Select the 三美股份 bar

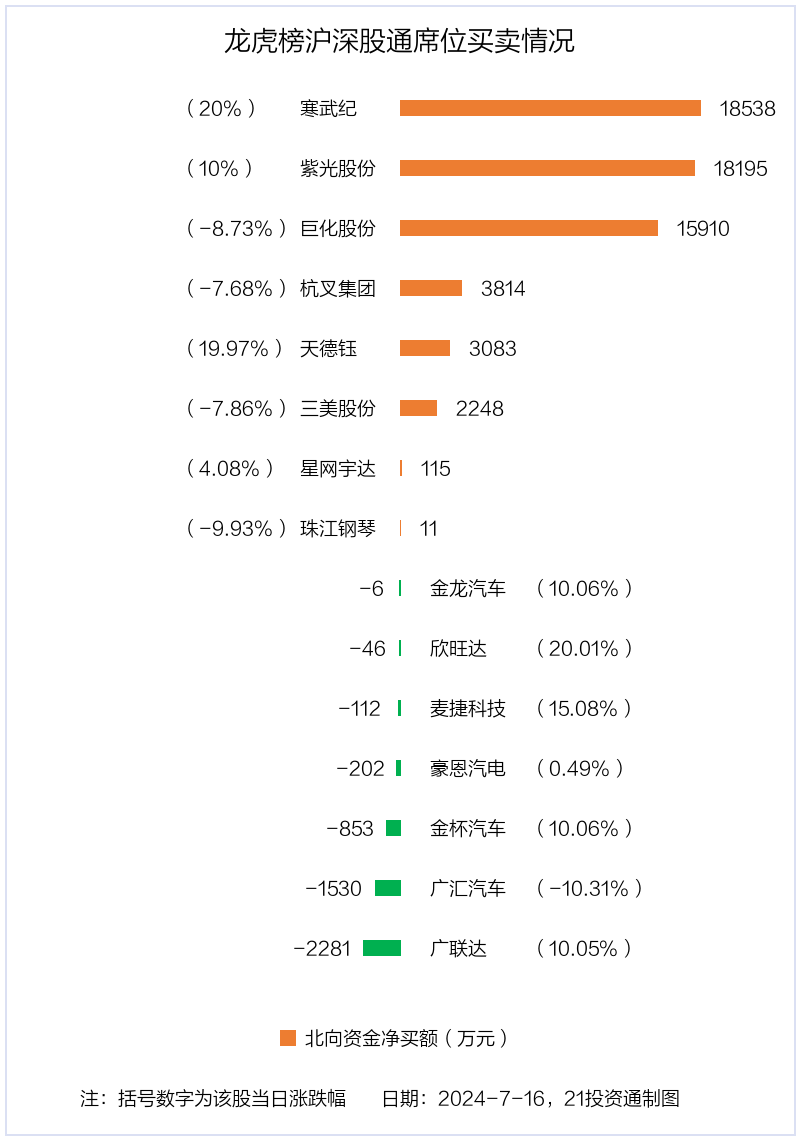tap(418, 408)
